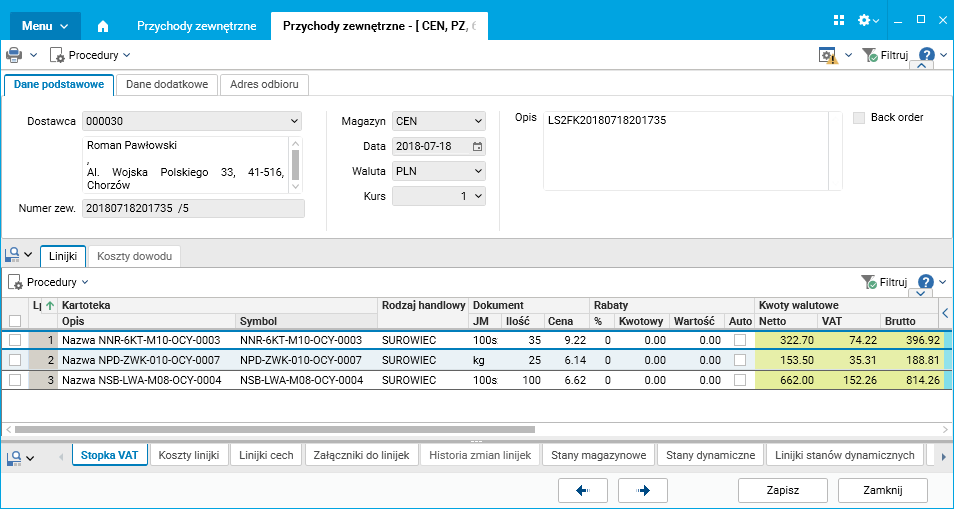Go to next record with right arrow
The height and width of the screenshot is (509, 954).
click(643, 490)
